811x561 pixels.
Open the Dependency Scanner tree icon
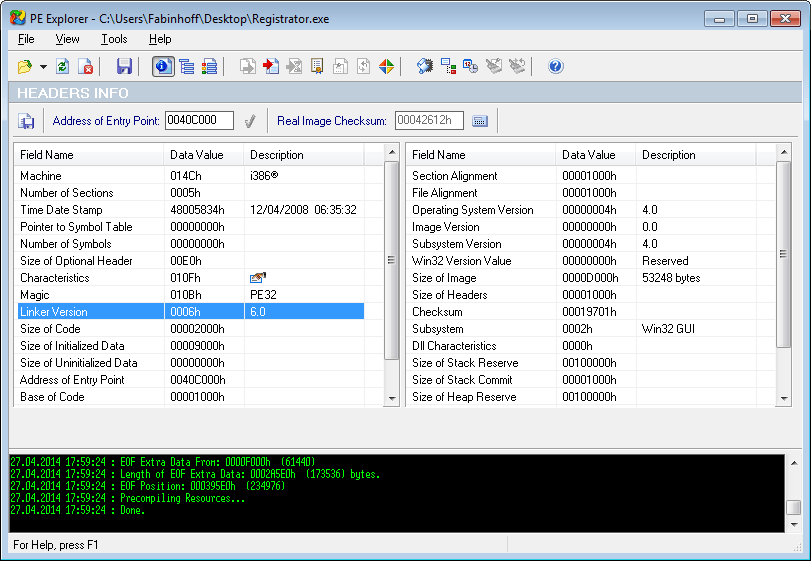click(x=448, y=66)
